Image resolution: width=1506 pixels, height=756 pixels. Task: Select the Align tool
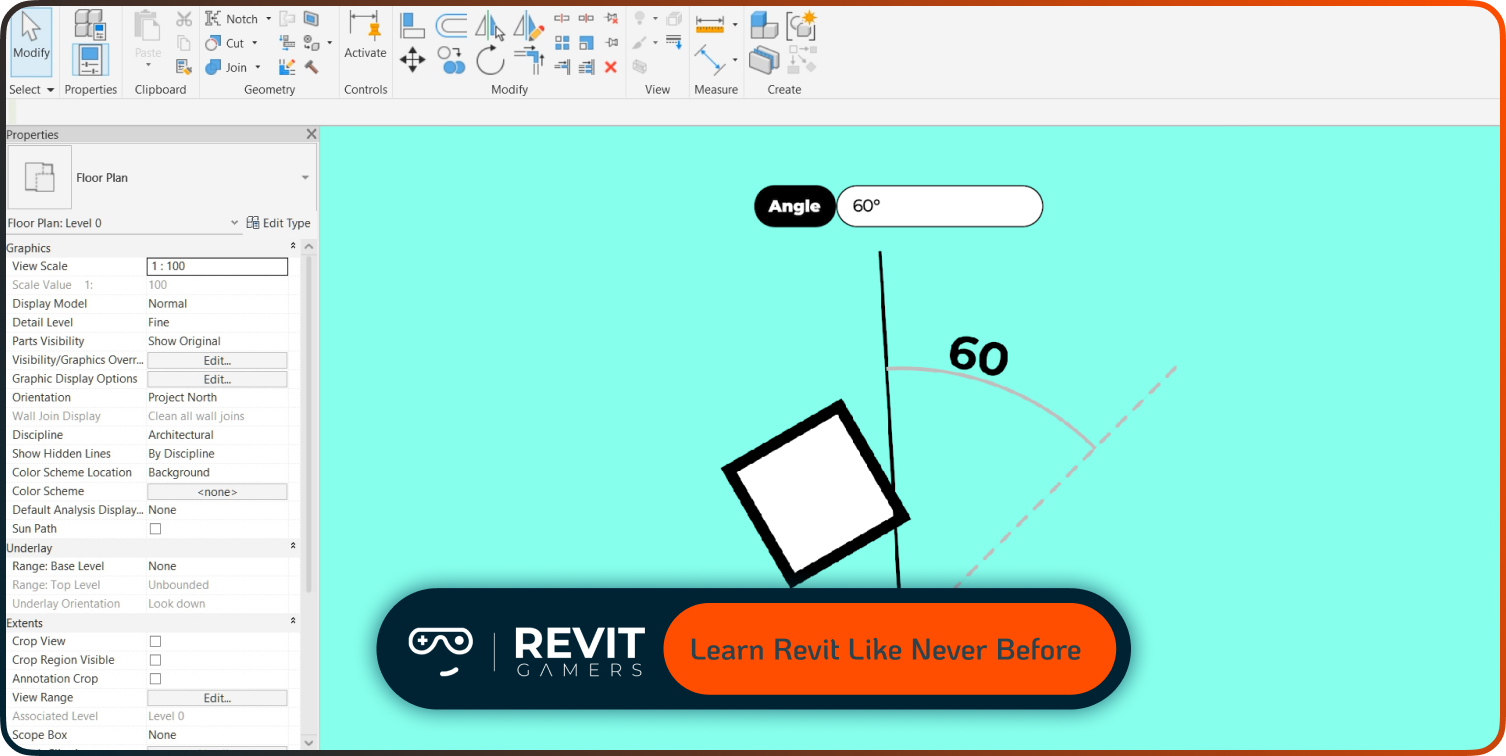coord(412,25)
